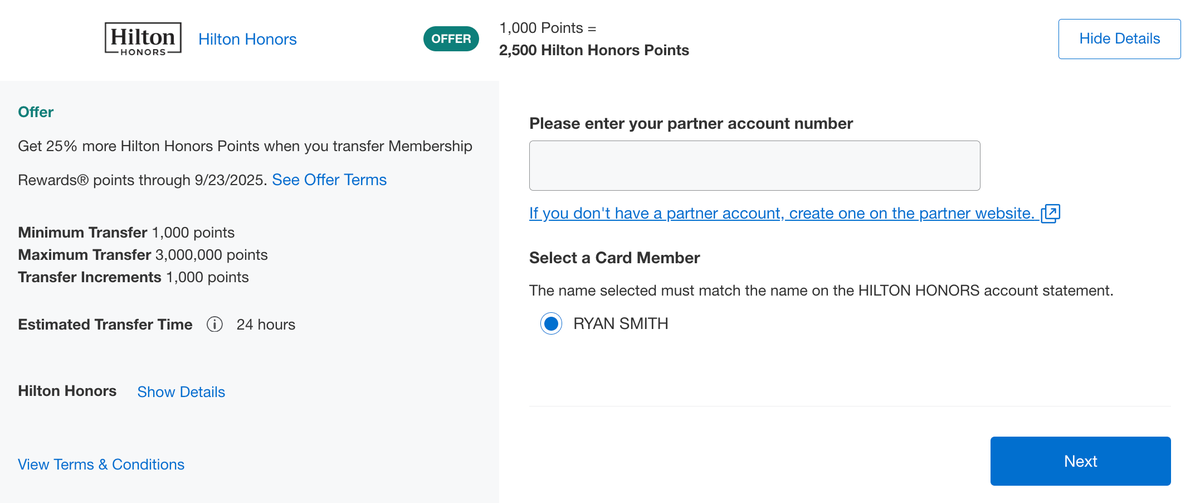Open the Hilton Honors program link in header
The width and height of the screenshot is (1200, 503).
[248, 39]
